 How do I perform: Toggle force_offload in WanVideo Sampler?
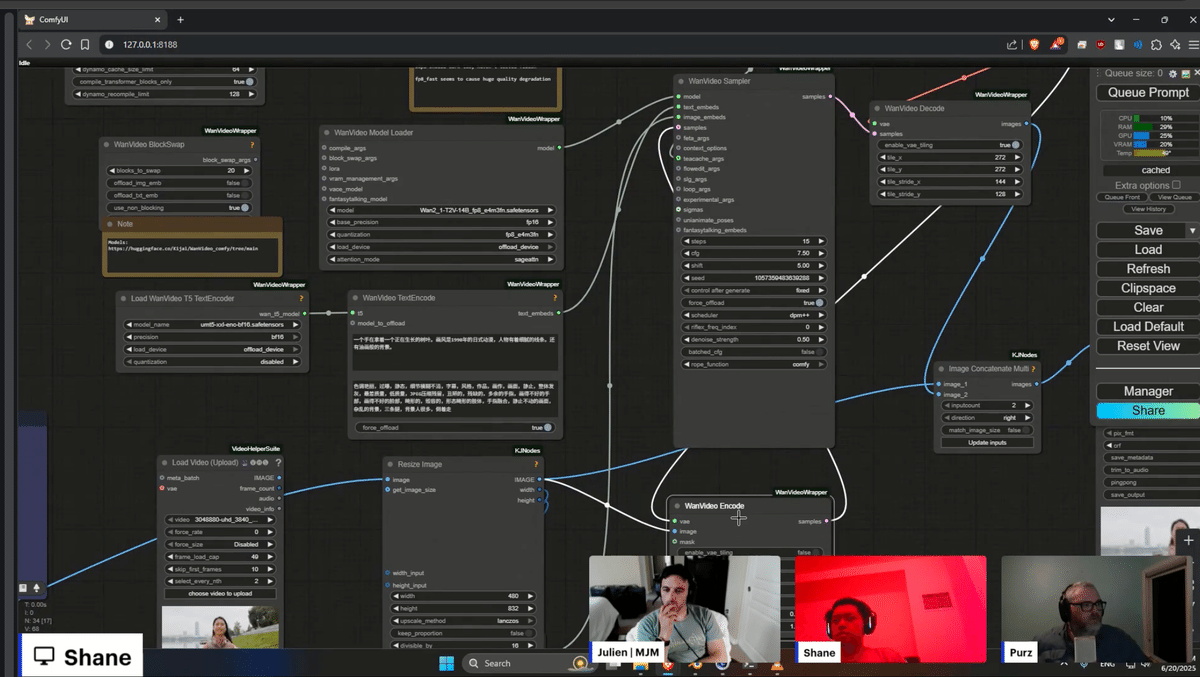753,303
